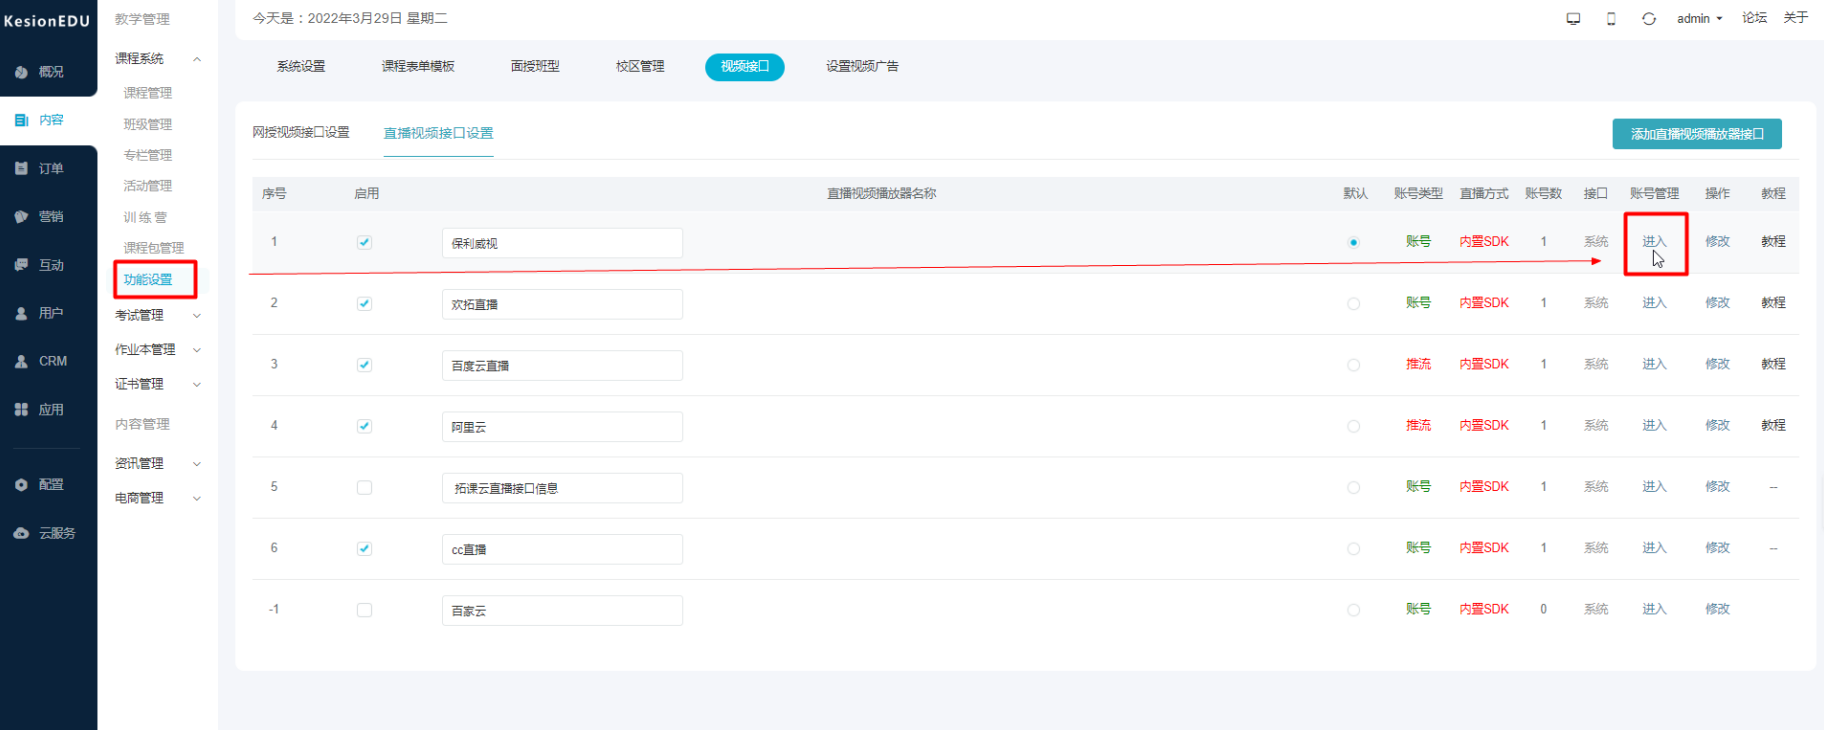Set 欢拓直播 as default radio button

[1353, 303]
